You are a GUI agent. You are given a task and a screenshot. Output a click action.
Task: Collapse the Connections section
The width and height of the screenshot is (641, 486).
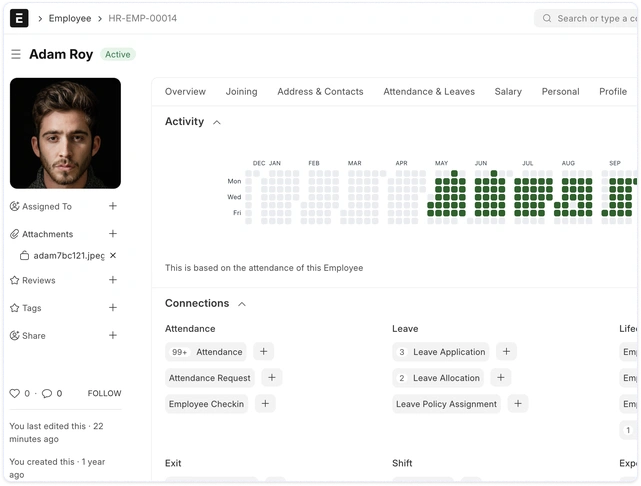coord(242,304)
